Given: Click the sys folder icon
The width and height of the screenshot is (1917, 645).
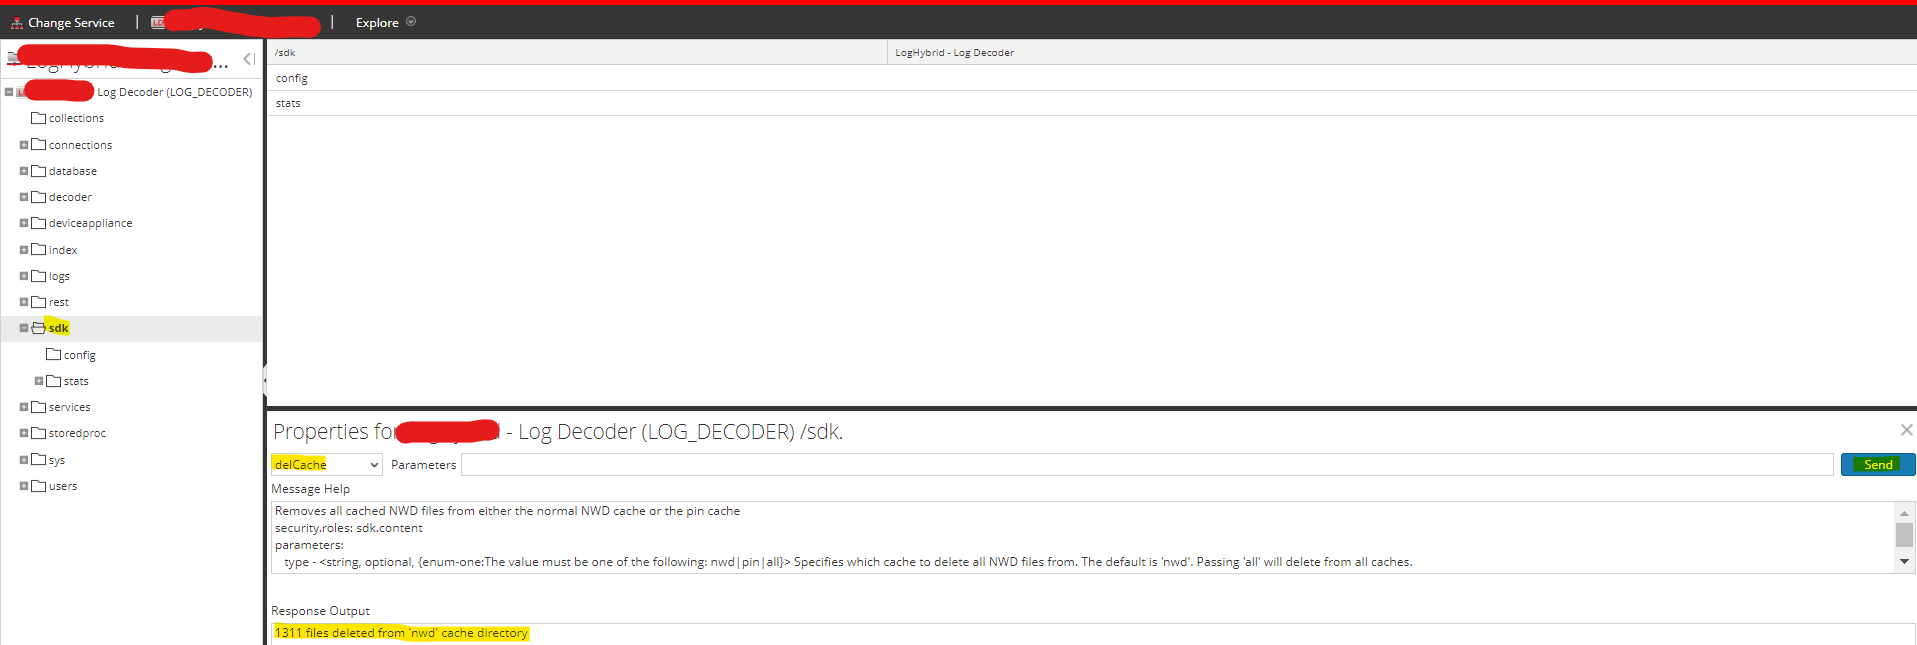Looking at the screenshot, I should point(39,459).
